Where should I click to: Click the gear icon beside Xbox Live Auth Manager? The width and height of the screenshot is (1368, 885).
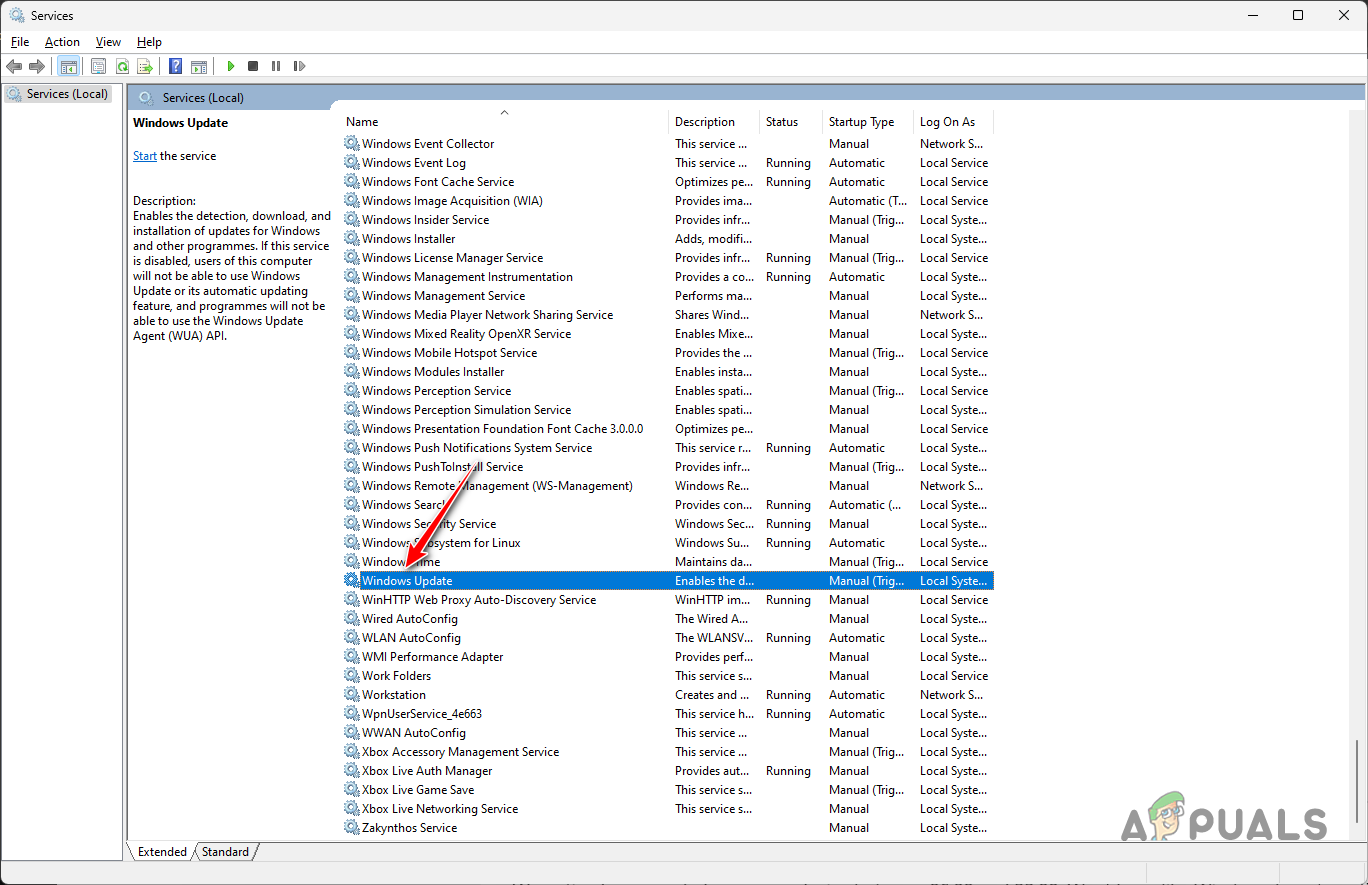pyautogui.click(x=351, y=771)
